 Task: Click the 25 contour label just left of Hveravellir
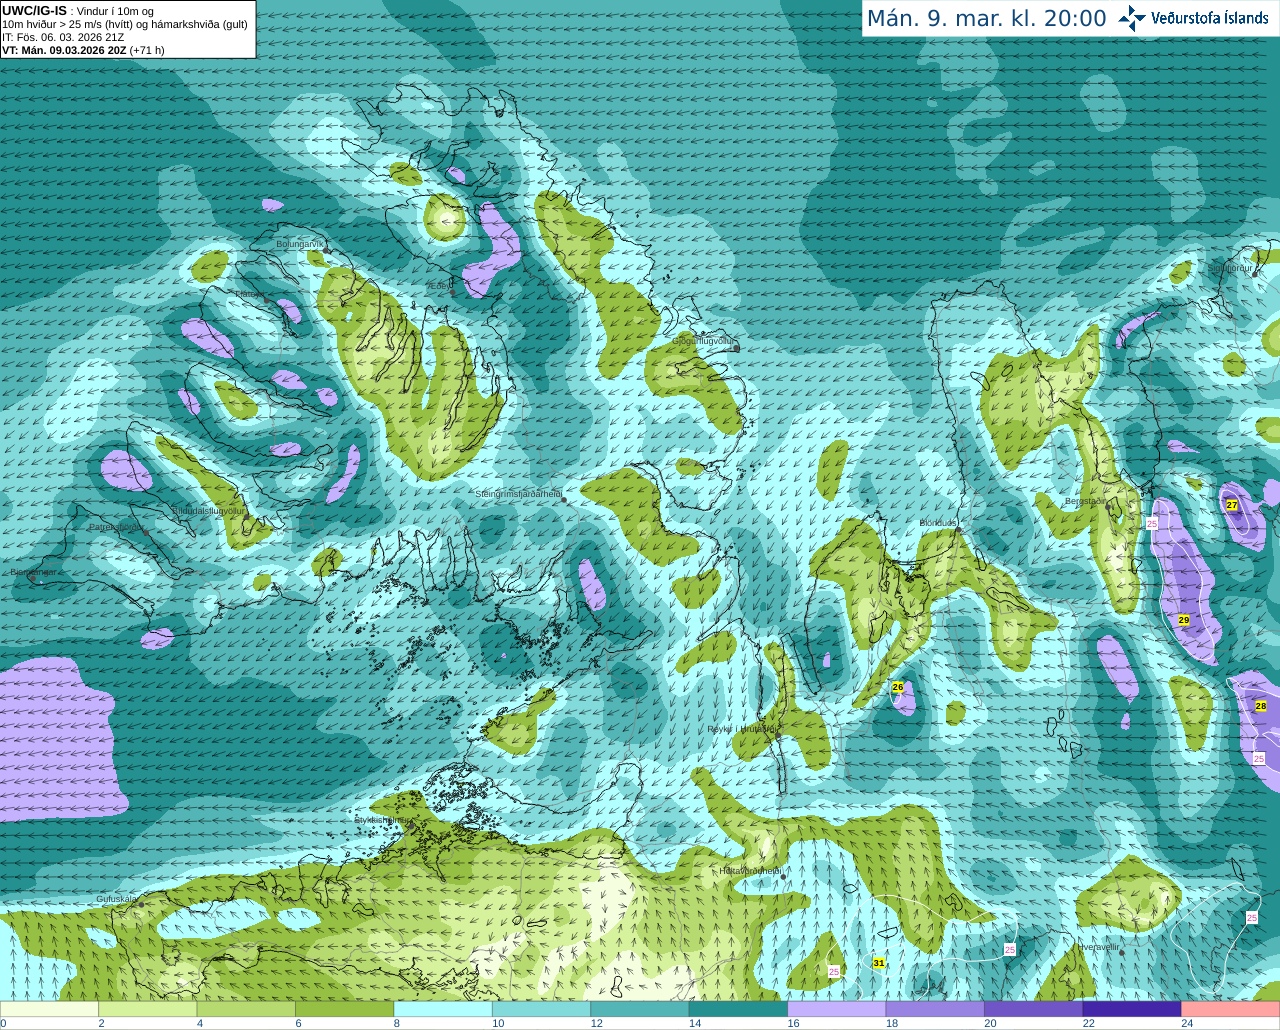pos(1010,949)
